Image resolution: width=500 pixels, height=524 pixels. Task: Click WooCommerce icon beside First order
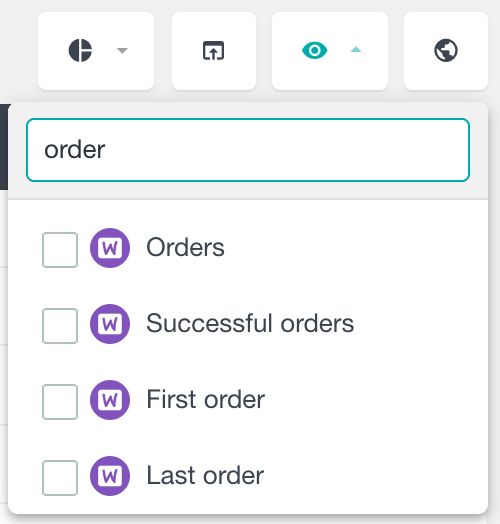click(x=110, y=400)
